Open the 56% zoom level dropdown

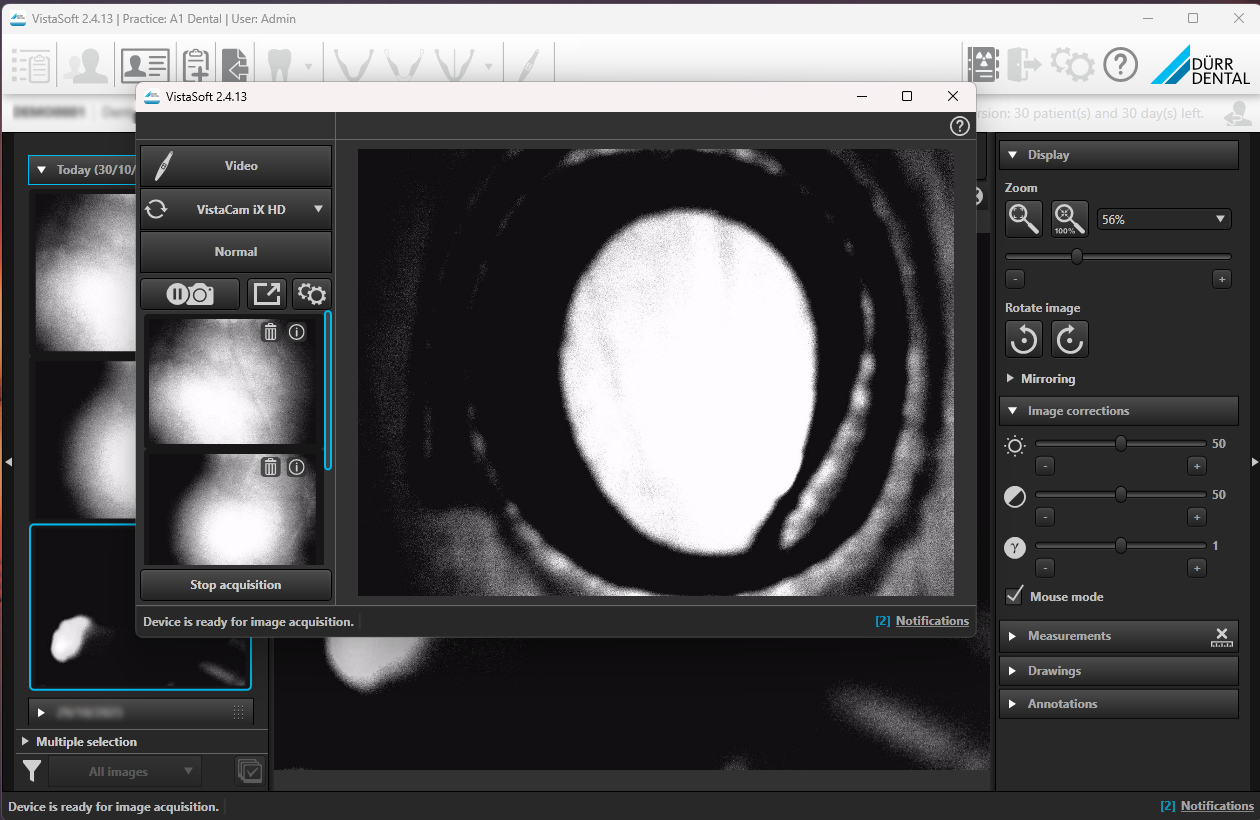[1164, 219]
